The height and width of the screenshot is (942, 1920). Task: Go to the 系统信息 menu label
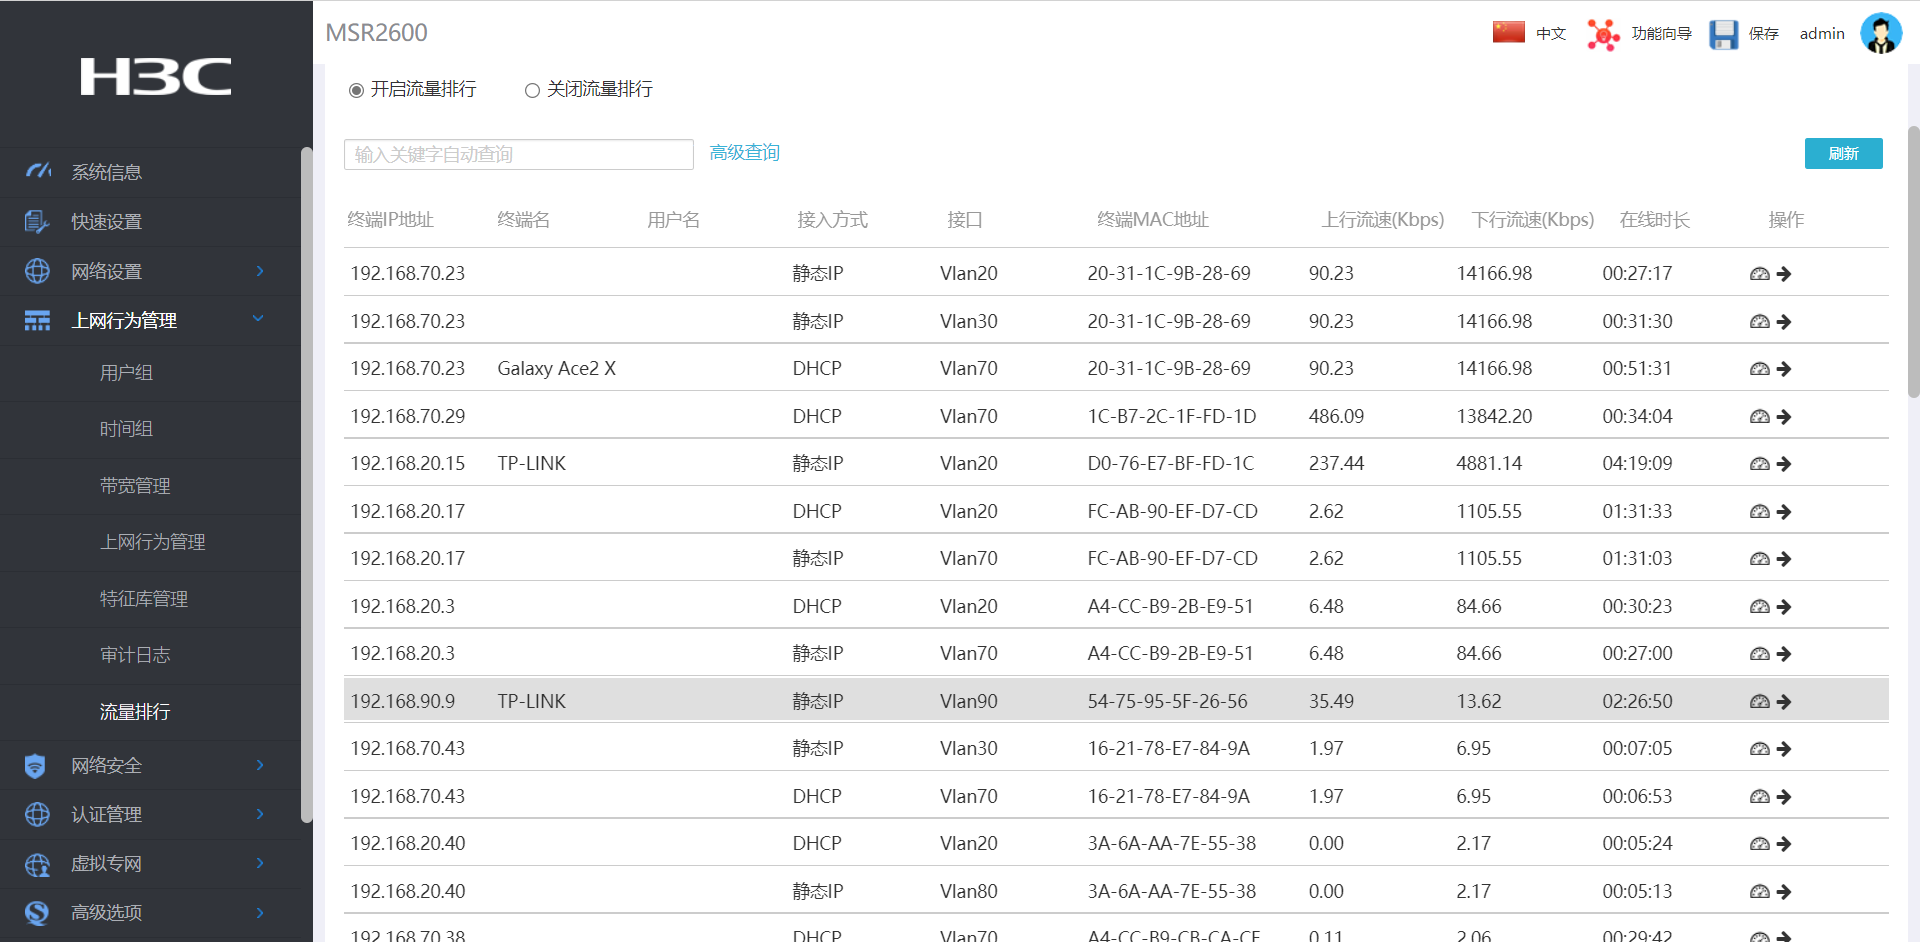106,172
